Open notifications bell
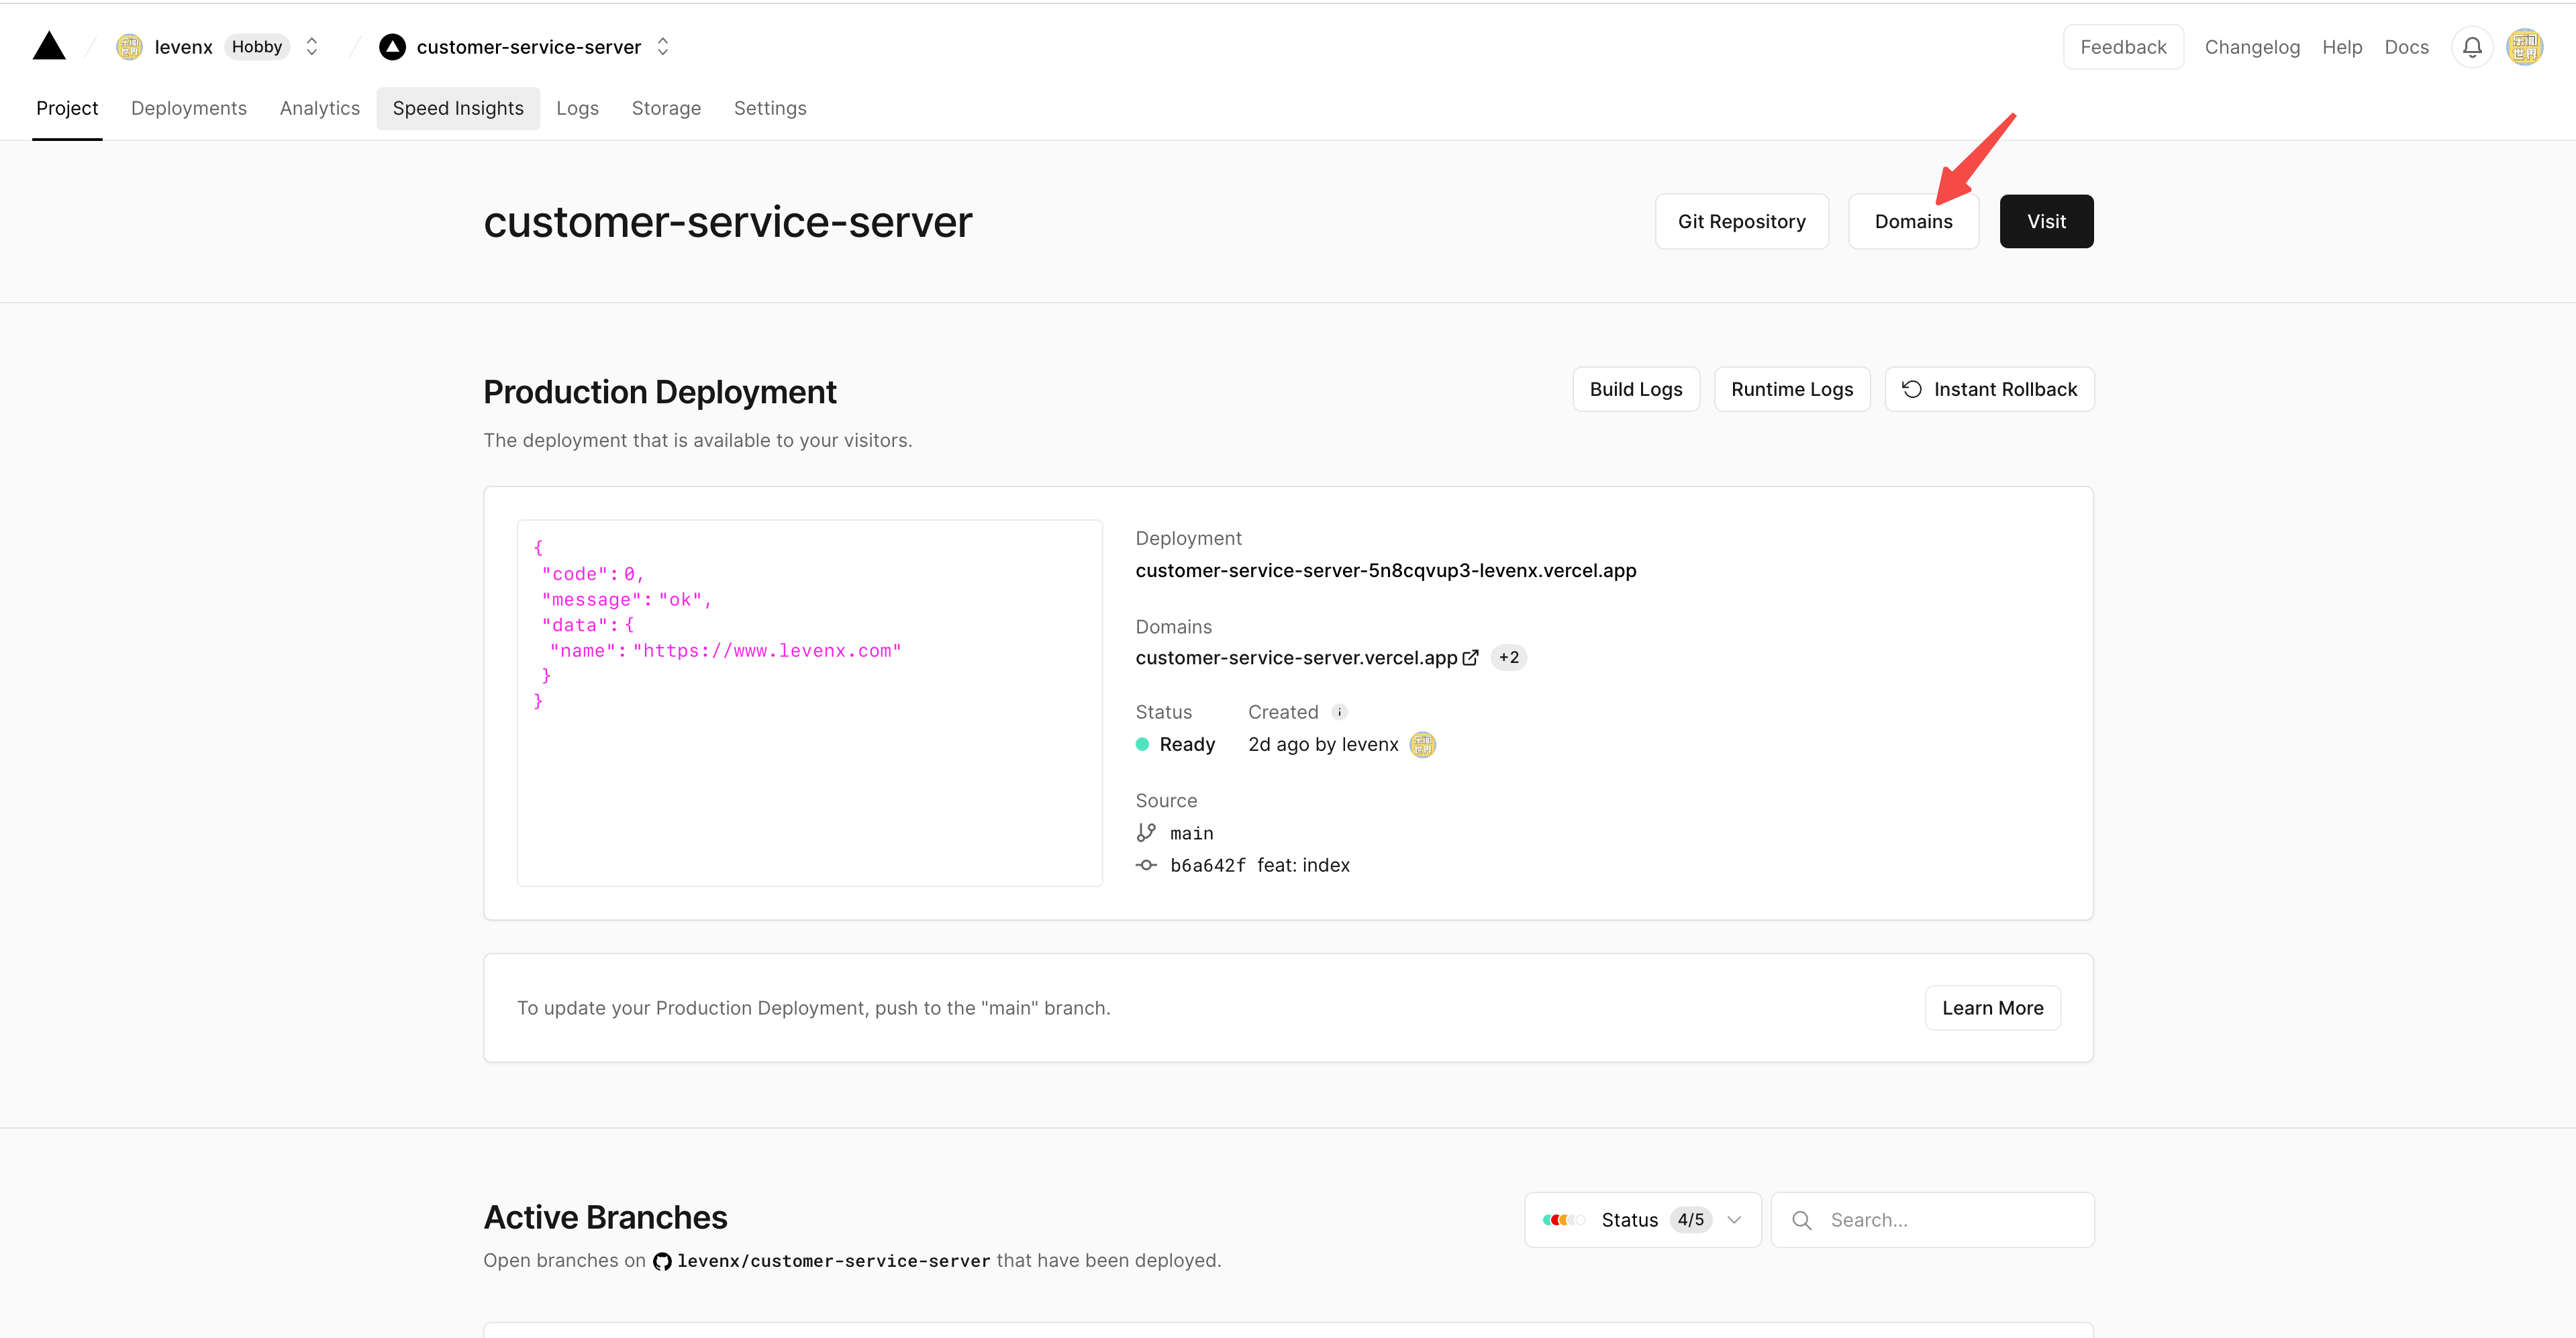Screen dimensions: 2576x1338 pos(2472,47)
